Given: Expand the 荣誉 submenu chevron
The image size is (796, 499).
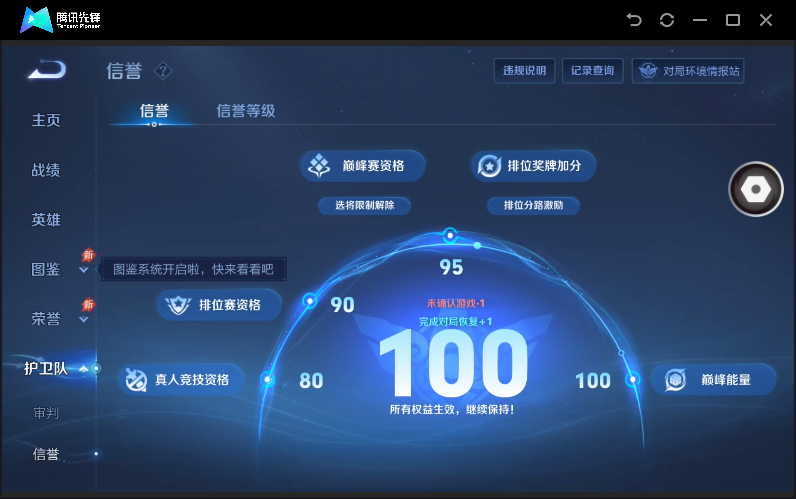Looking at the screenshot, I should [84, 320].
